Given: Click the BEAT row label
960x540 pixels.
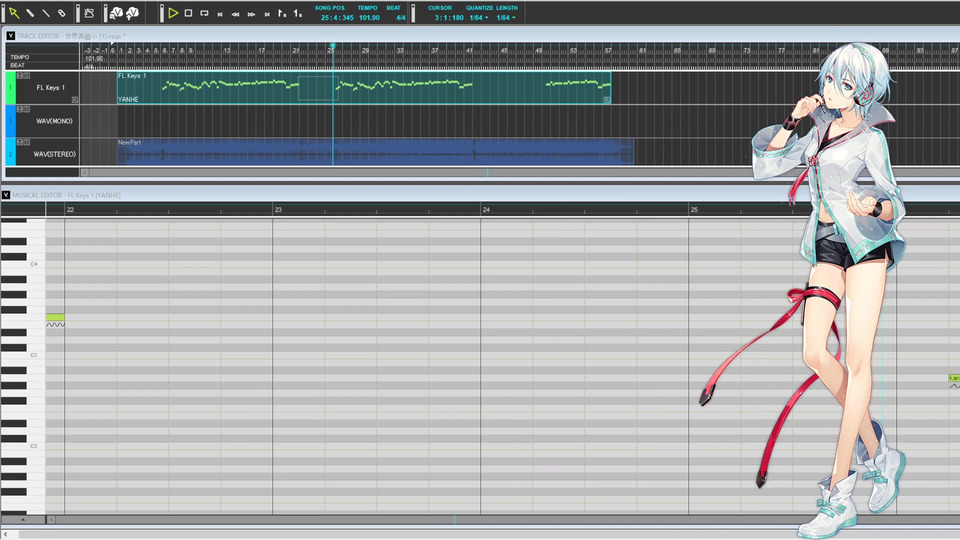Looking at the screenshot, I should pyautogui.click(x=18, y=65).
